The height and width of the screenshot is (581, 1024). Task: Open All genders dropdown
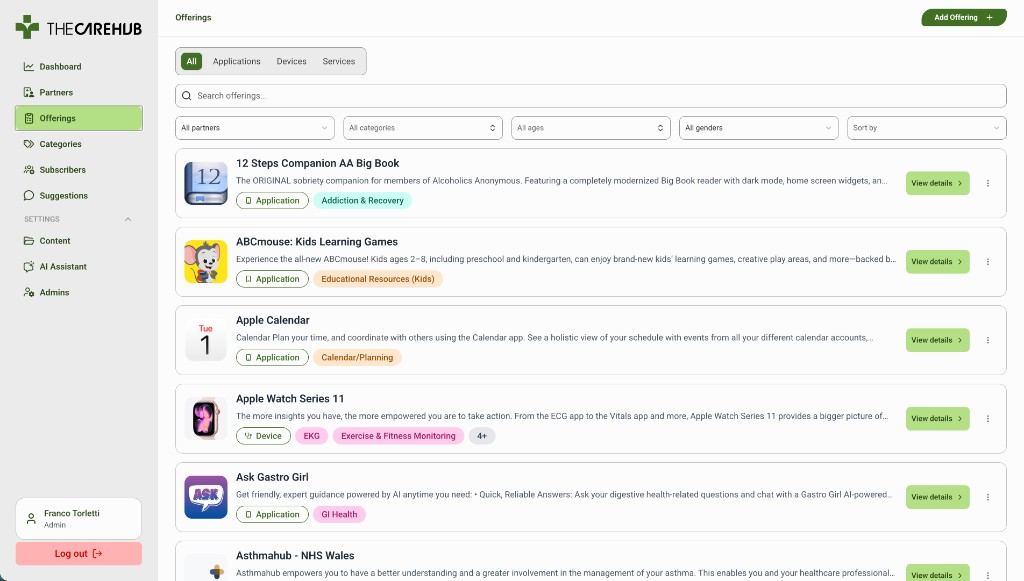[758, 128]
